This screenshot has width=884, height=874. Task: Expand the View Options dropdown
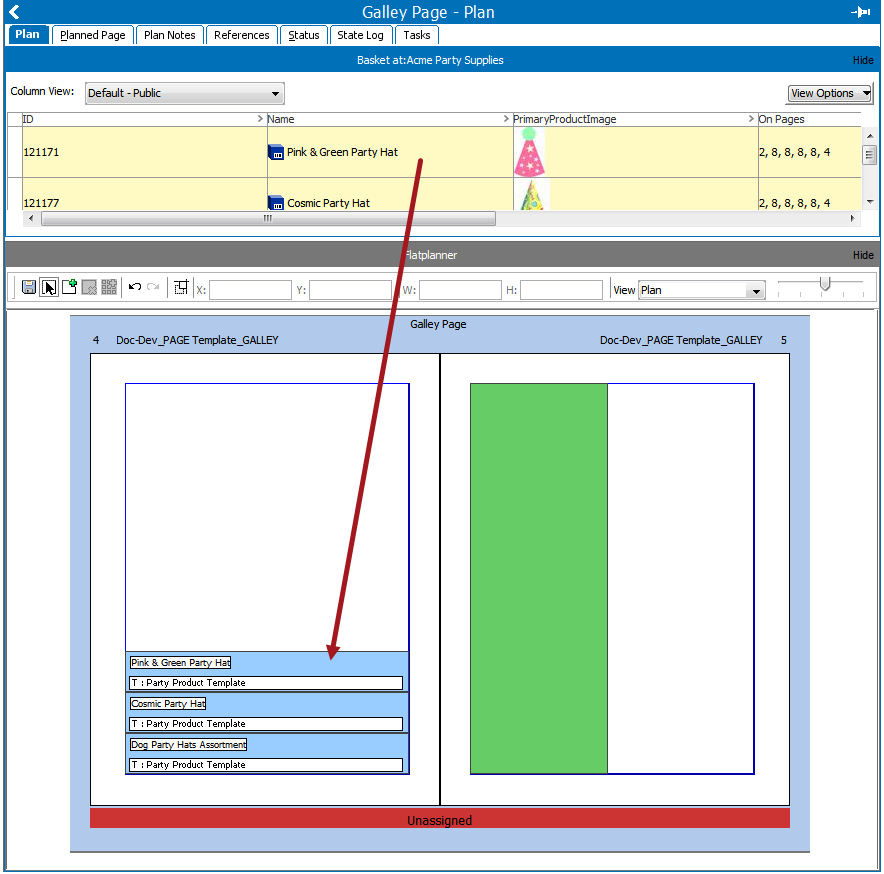pyautogui.click(x=829, y=94)
